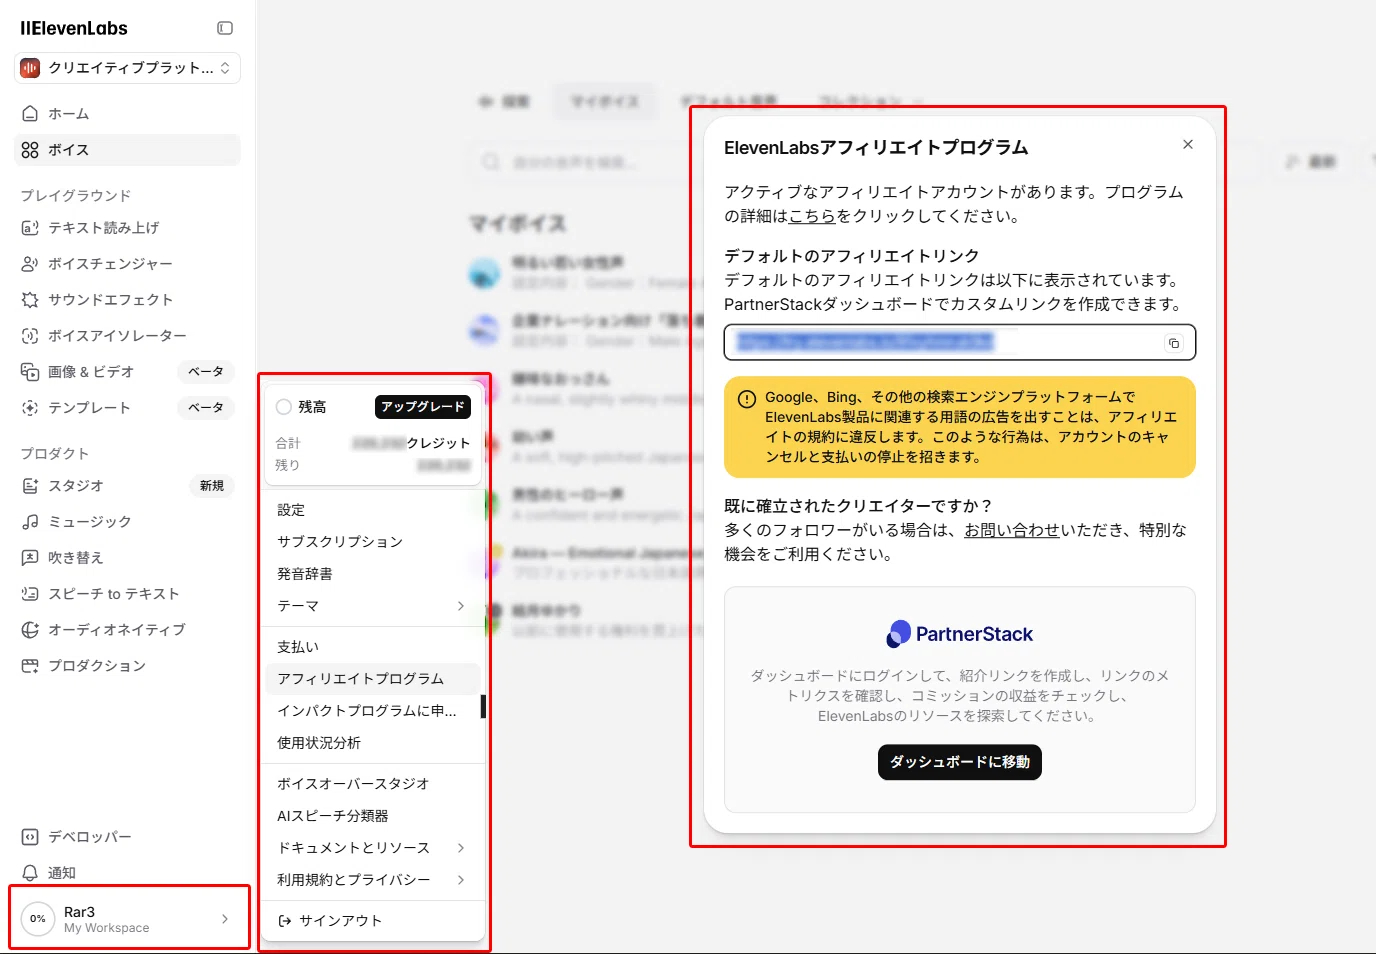This screenshot has width=1376, height=954.
Task: Collapse sidebar with the panel toggle icon
Action: pyautogui.click(x=225, y=28)
